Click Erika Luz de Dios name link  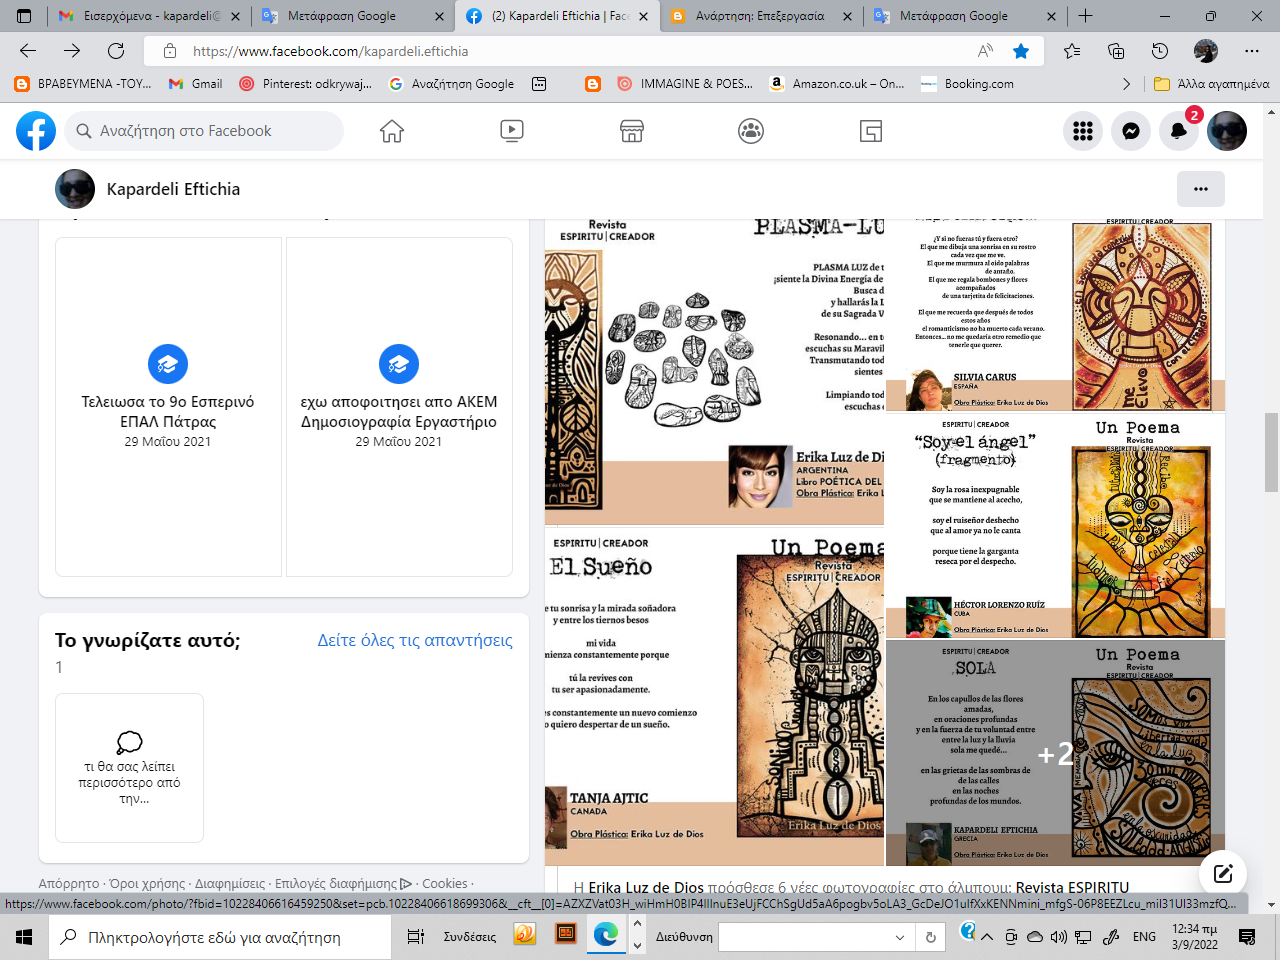point(646,887)
